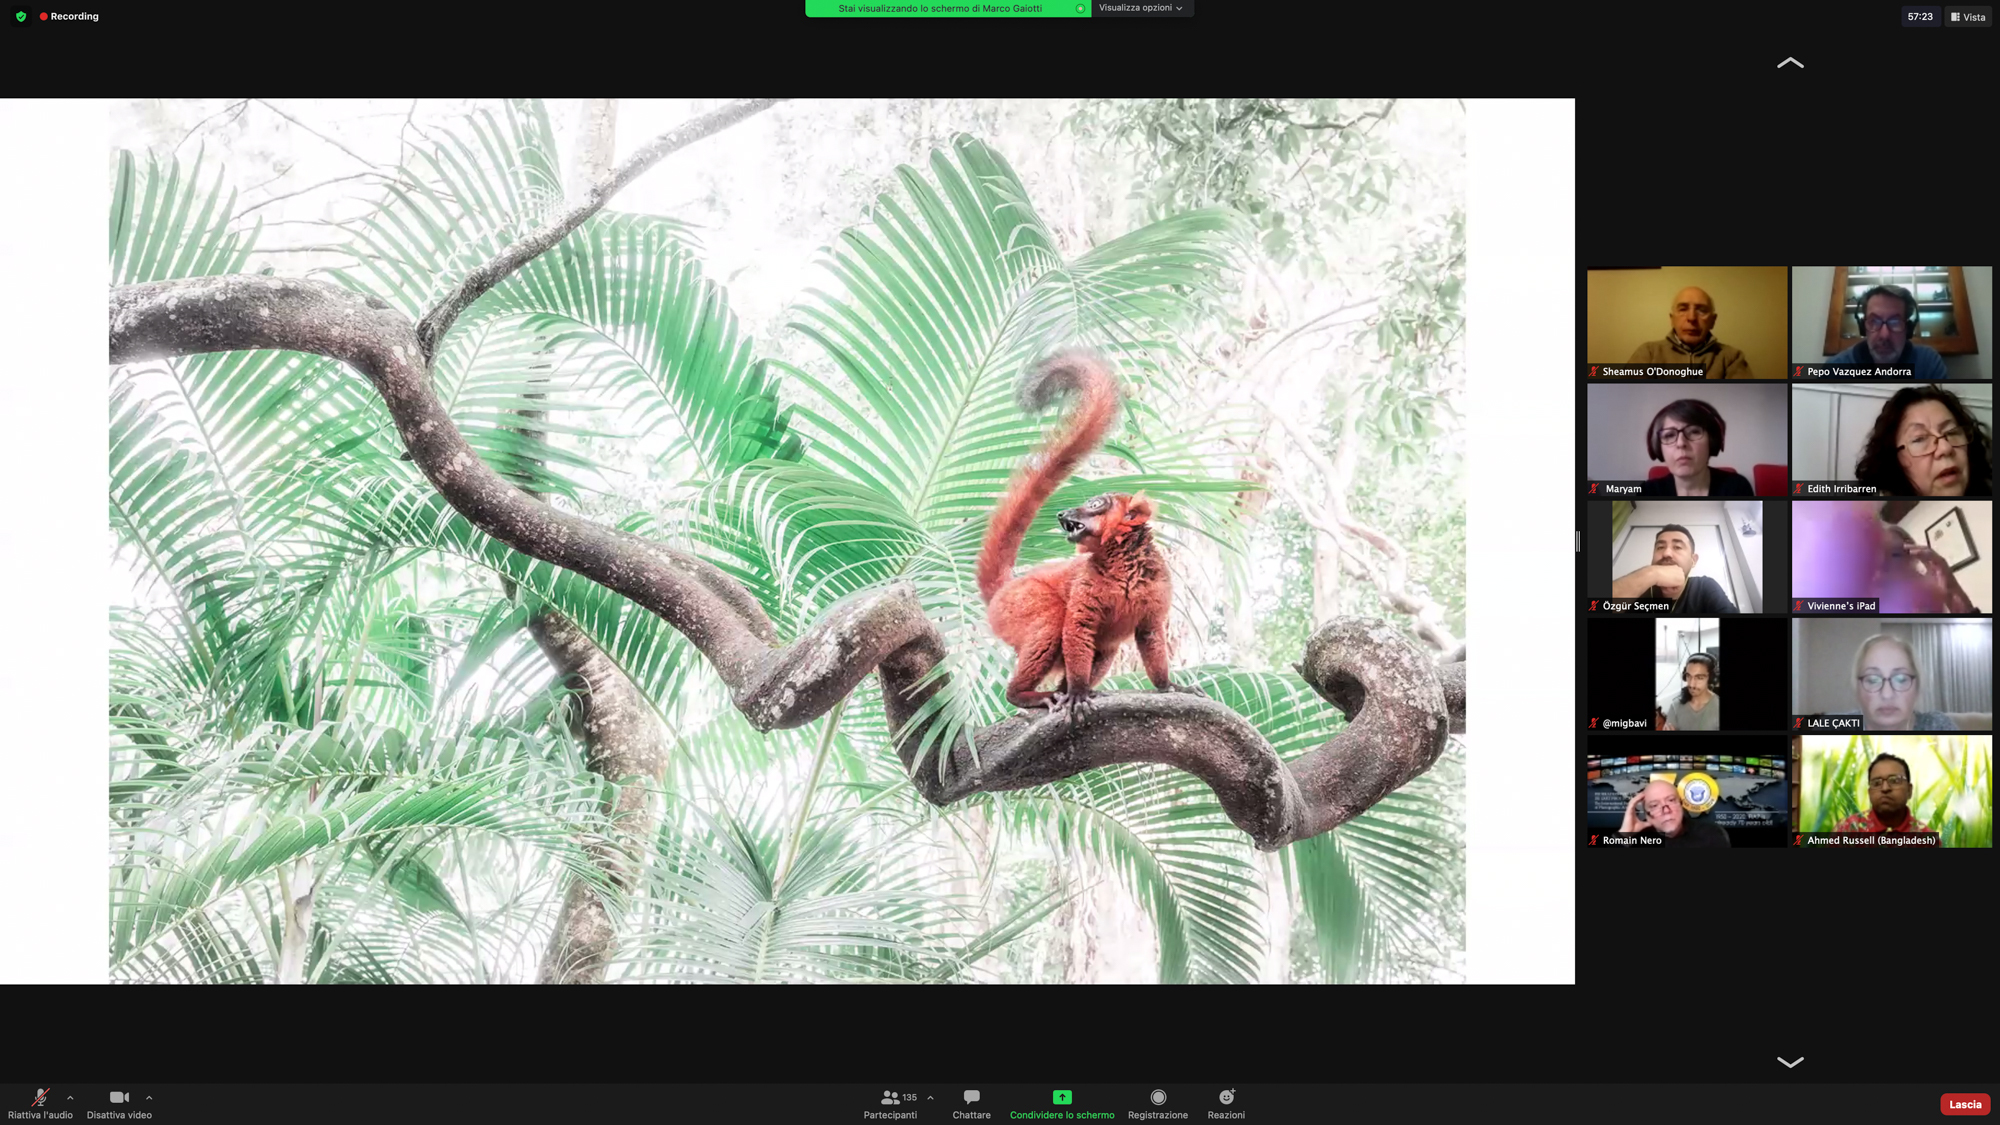Click the Recording indicator label
The width and height of the screenshot is (2000, 1125).
coord(73,17)
